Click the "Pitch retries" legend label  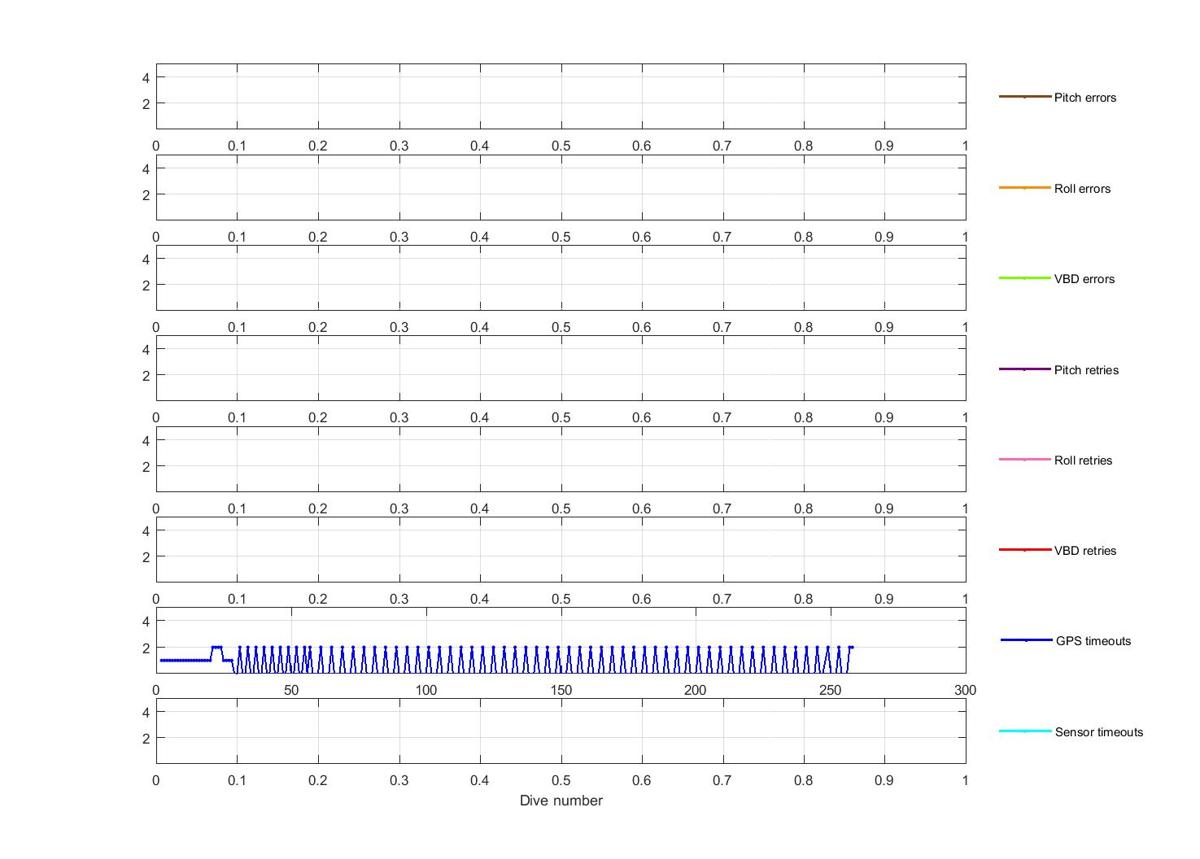(x=1086, y=370)
